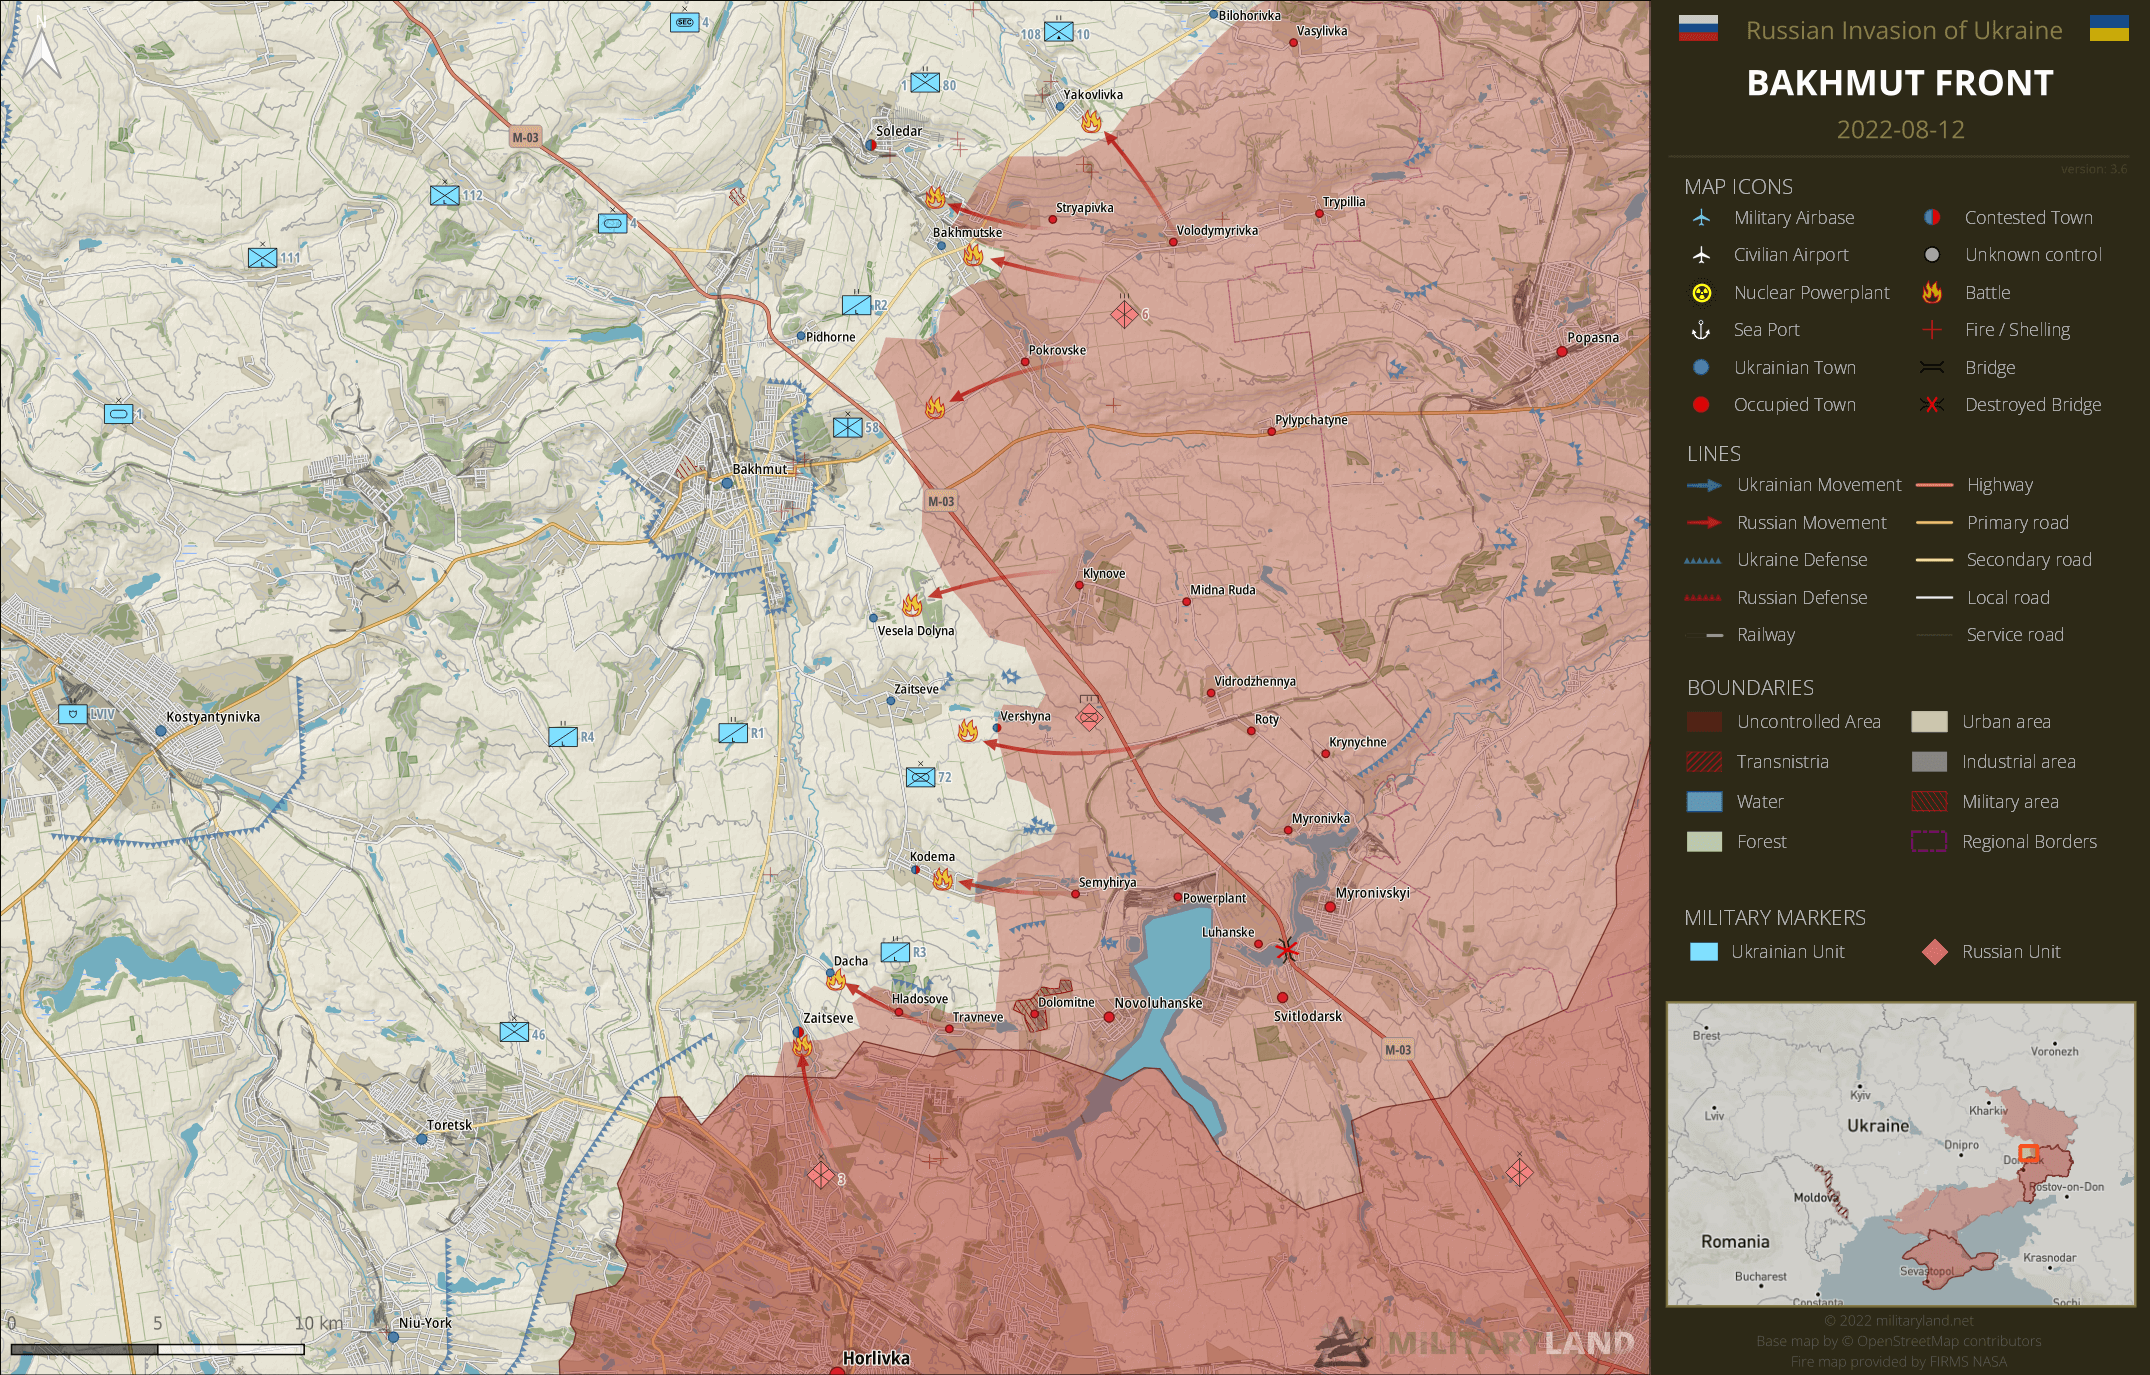Click the battle flame icon at Yakovlivka
The width and height of the screenshot is (2150, 1375).
[1091, 122]
